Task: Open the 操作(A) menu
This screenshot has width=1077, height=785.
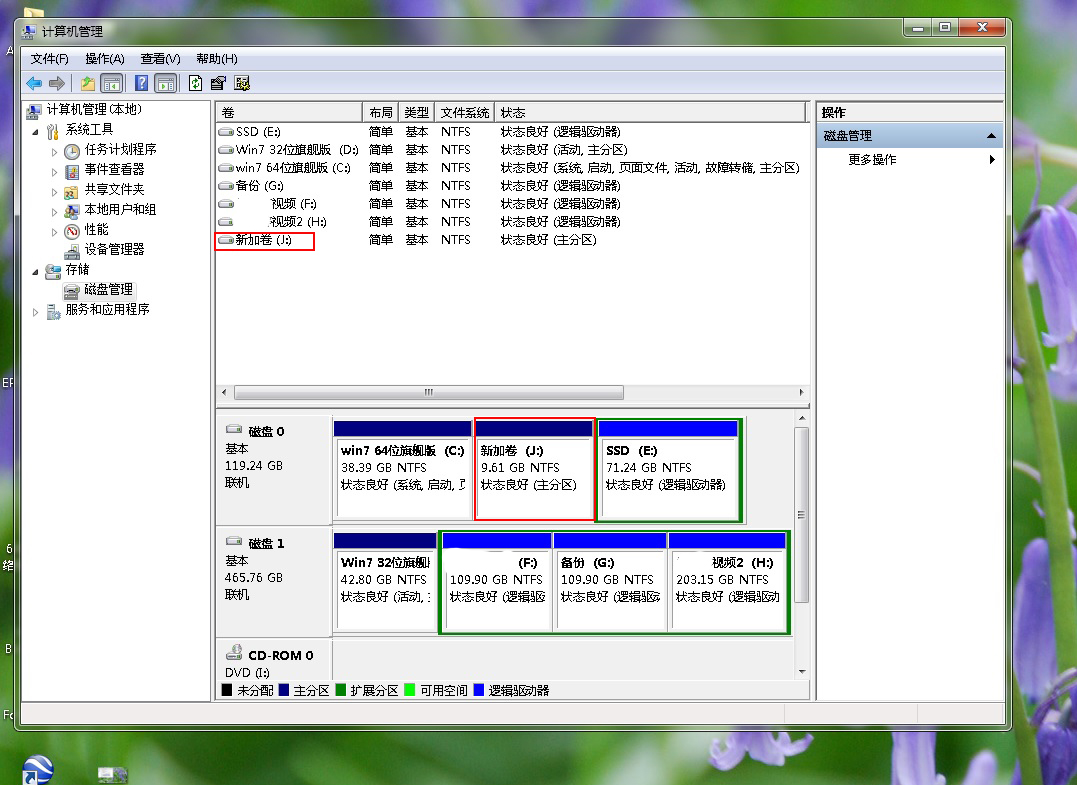Action: (x=105, y=58)
